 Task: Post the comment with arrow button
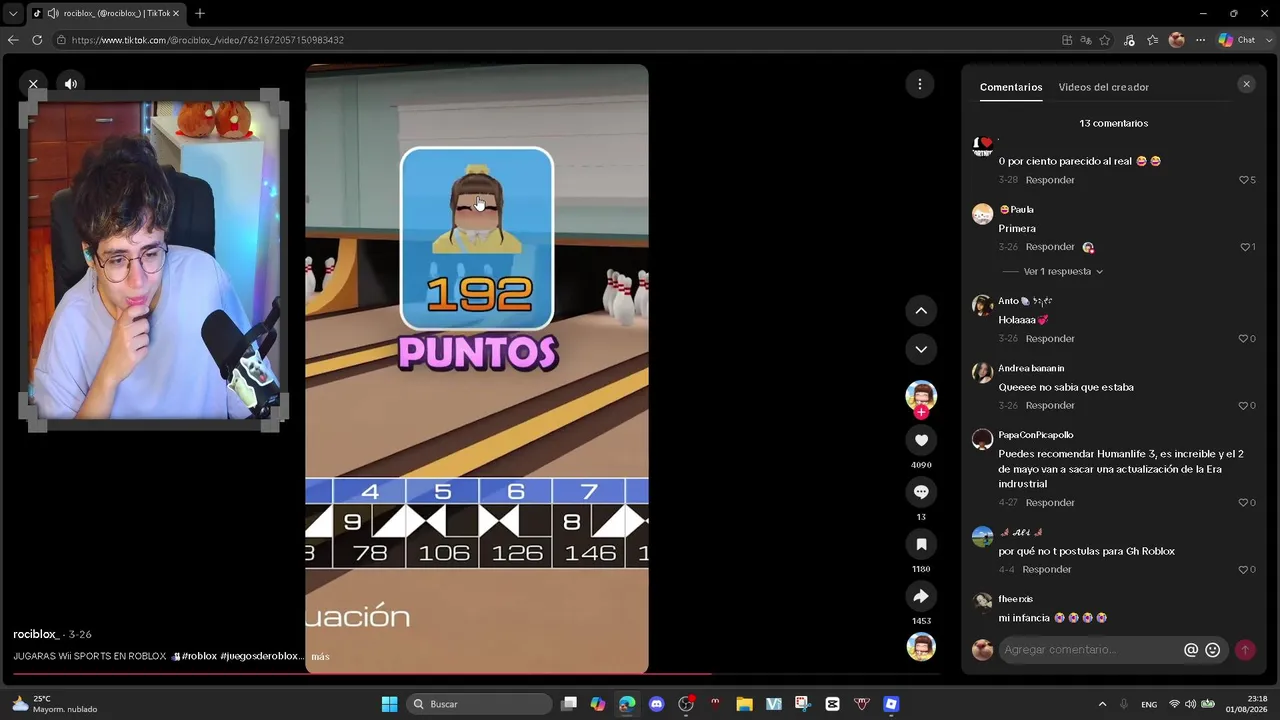(1245, 650)
